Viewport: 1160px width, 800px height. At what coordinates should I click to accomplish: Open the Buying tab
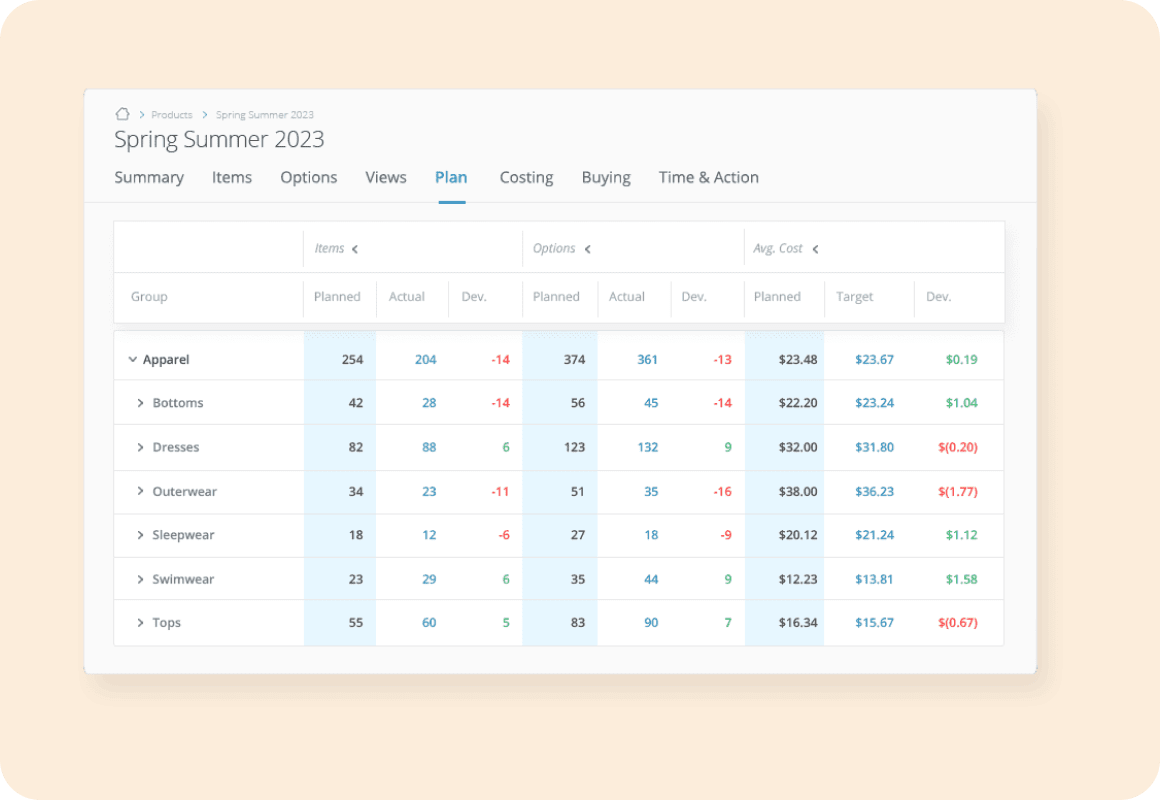606,177
